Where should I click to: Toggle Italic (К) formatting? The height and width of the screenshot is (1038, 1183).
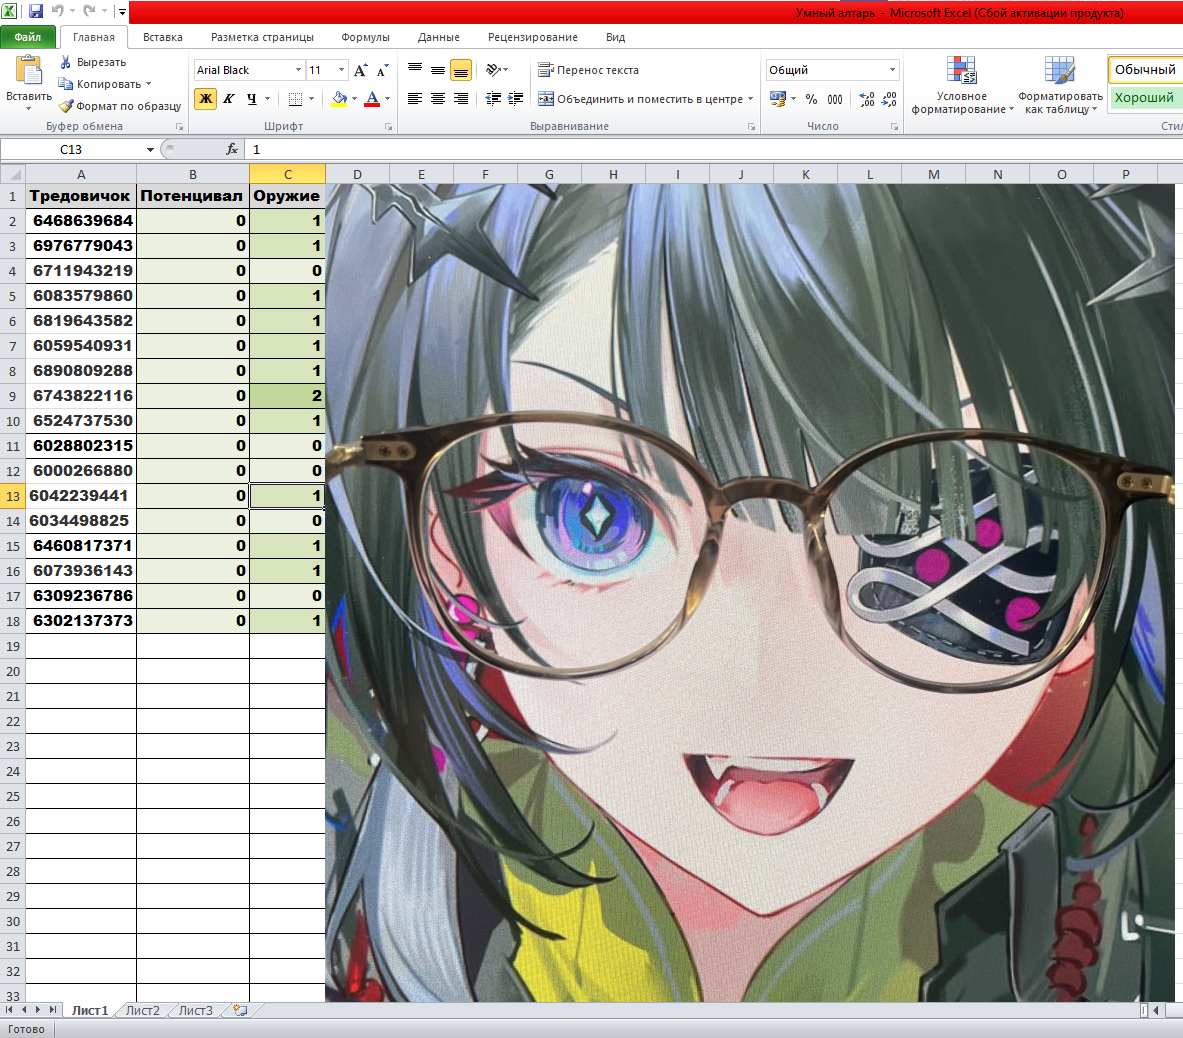click(x=229, y=99)
